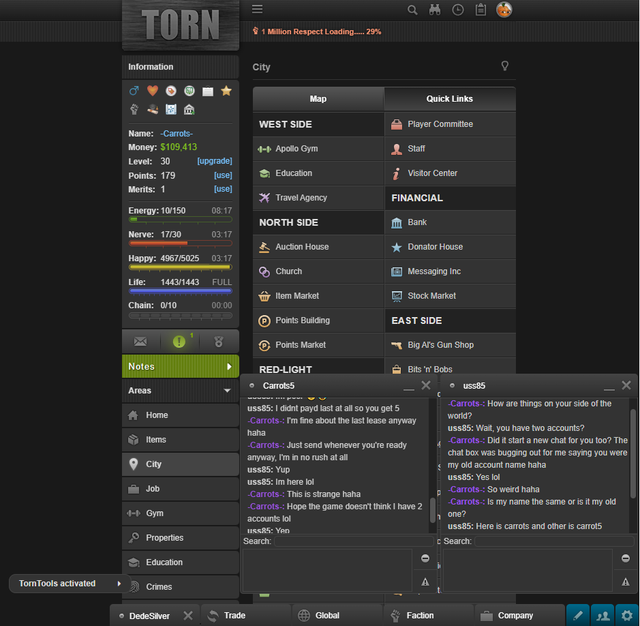The width and height of the screenshot is (640, 626).
Task: Open Bank quick link
Action: (451, 222)
